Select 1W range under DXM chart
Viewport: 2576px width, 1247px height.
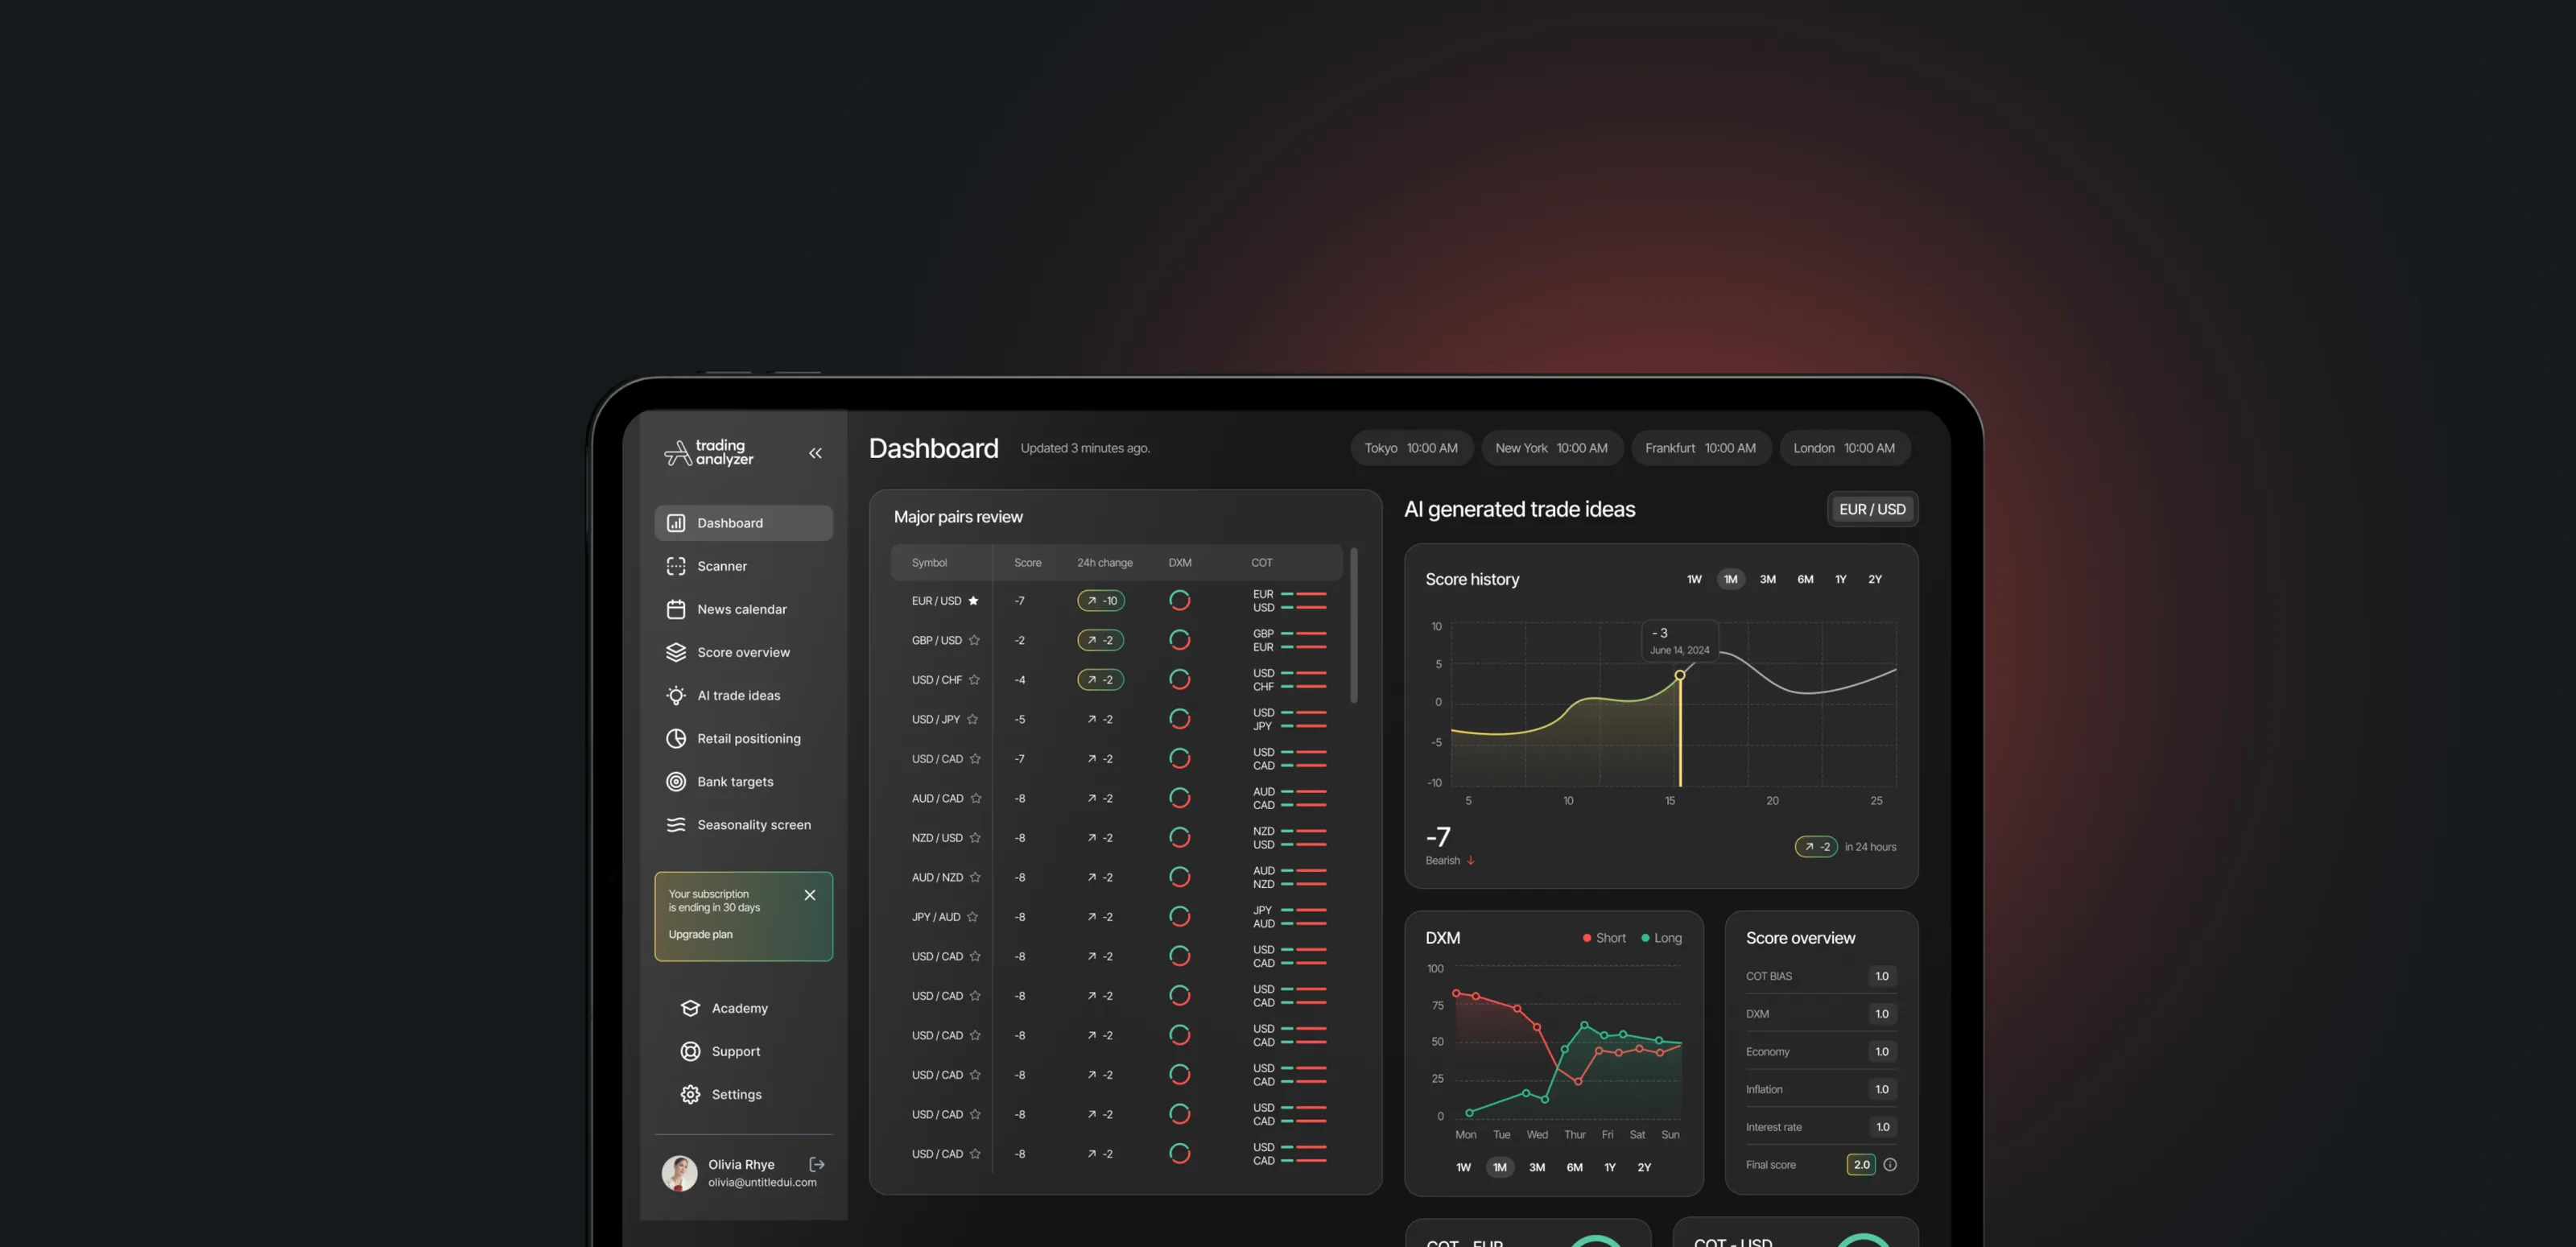click(x=1463, y=1167)
